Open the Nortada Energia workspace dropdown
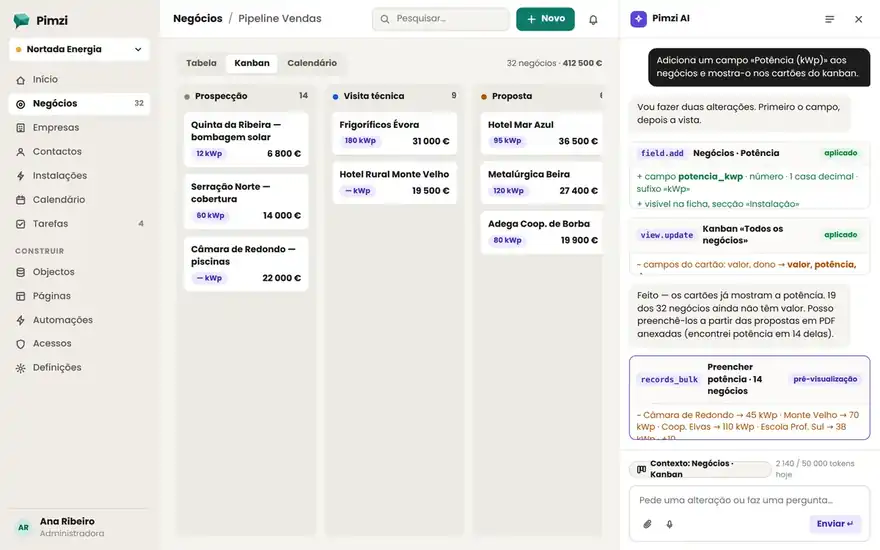This screenshot has height=550, width=880. 79,49
